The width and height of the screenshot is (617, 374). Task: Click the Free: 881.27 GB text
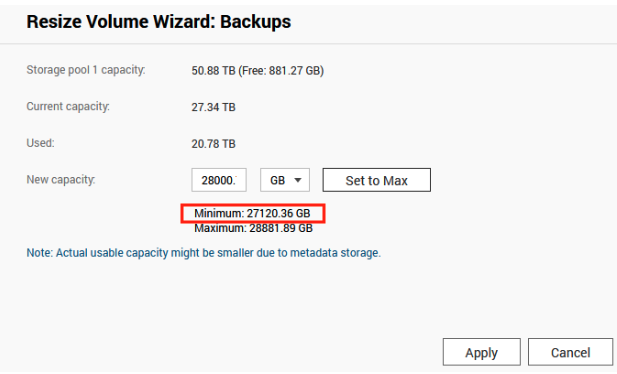coord(281,71)
